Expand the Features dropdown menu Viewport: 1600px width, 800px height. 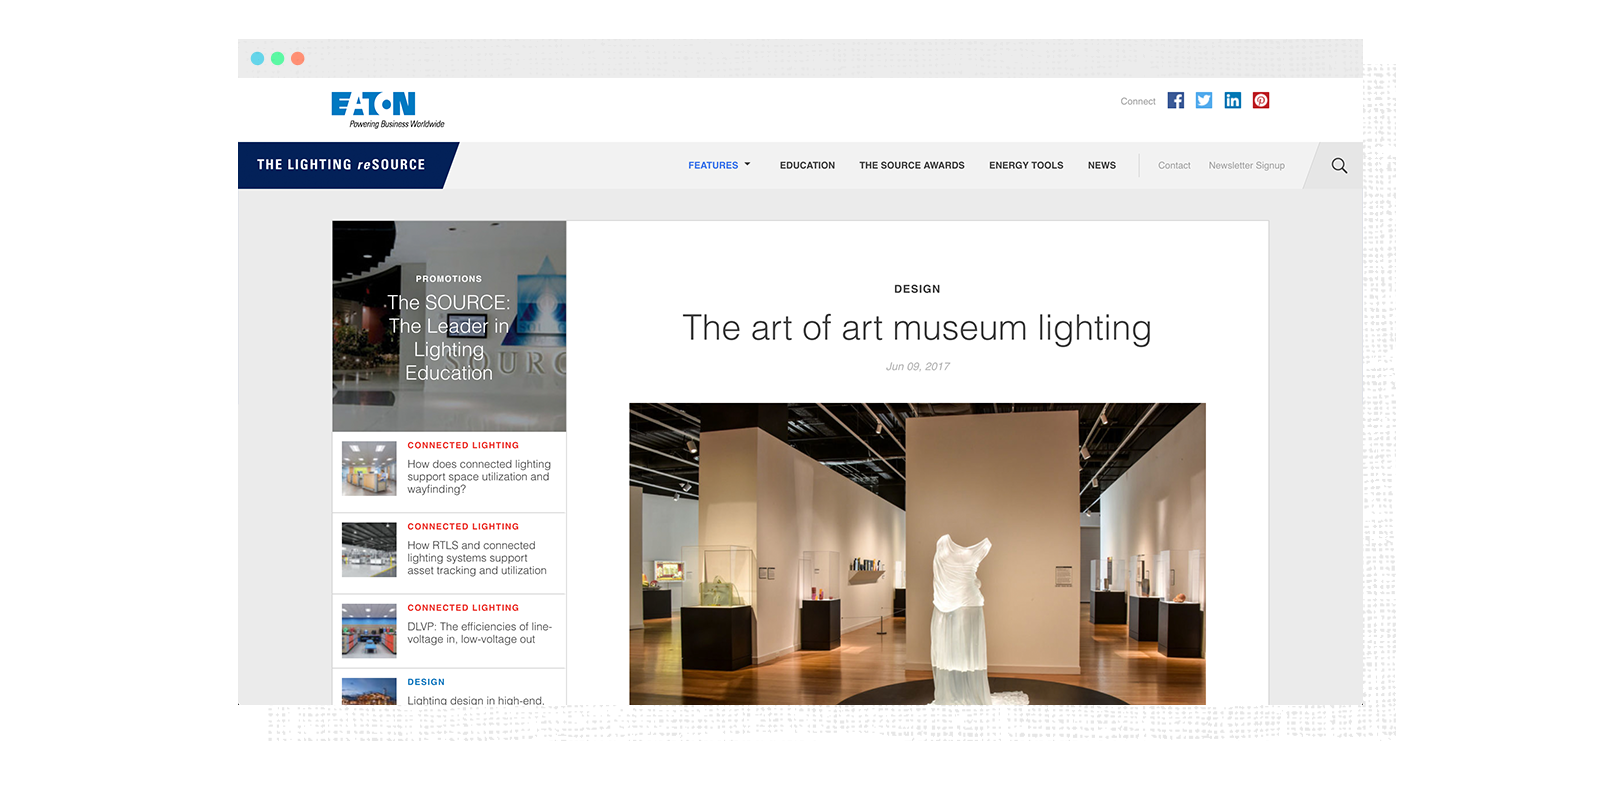(718, 166)
